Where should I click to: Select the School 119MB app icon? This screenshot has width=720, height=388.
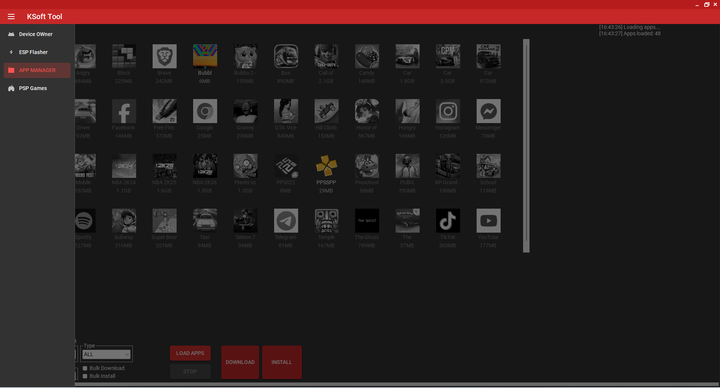coord(488,166)
